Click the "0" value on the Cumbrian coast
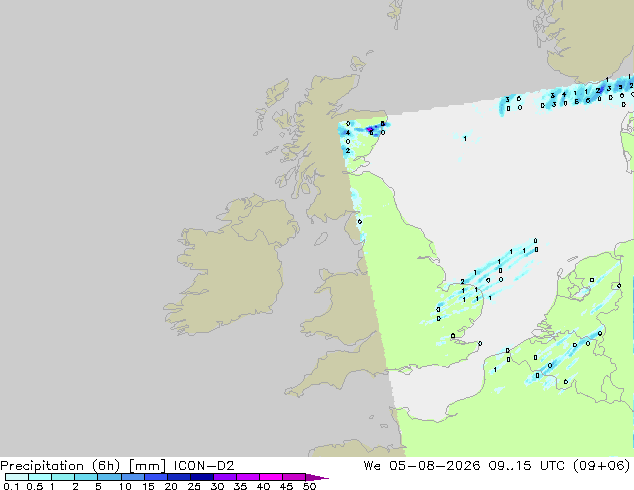 [360, 222]
